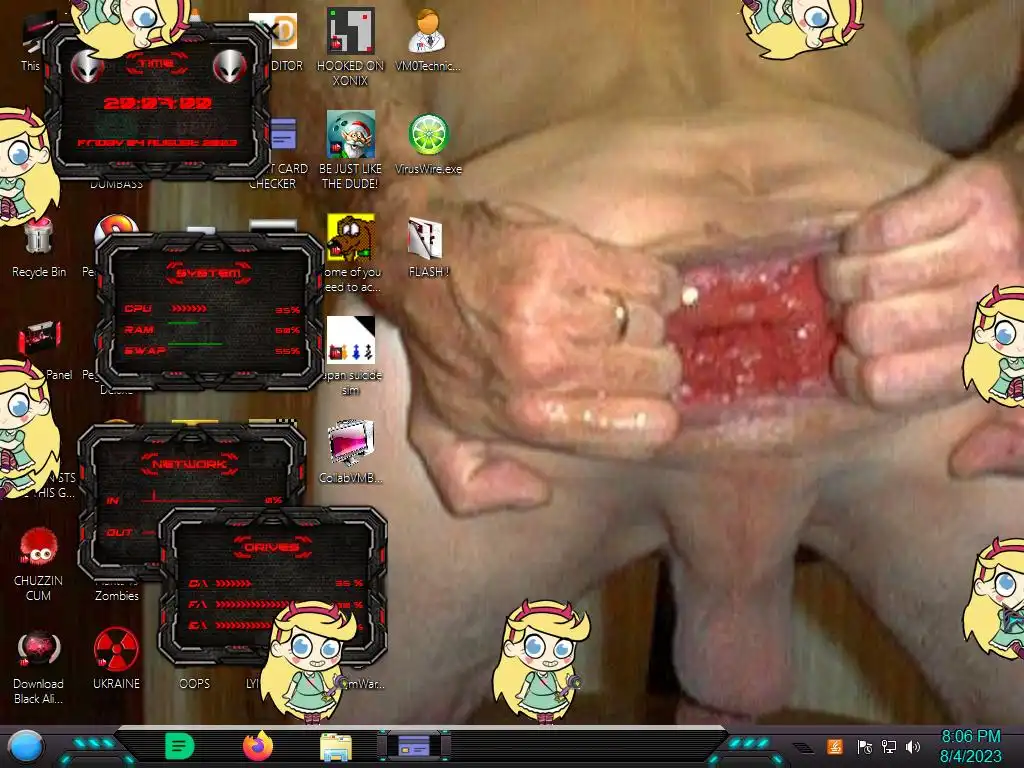Open the Action Center flag tray icon
Viewport: 1024px width, 768px height.
[865, 746]
